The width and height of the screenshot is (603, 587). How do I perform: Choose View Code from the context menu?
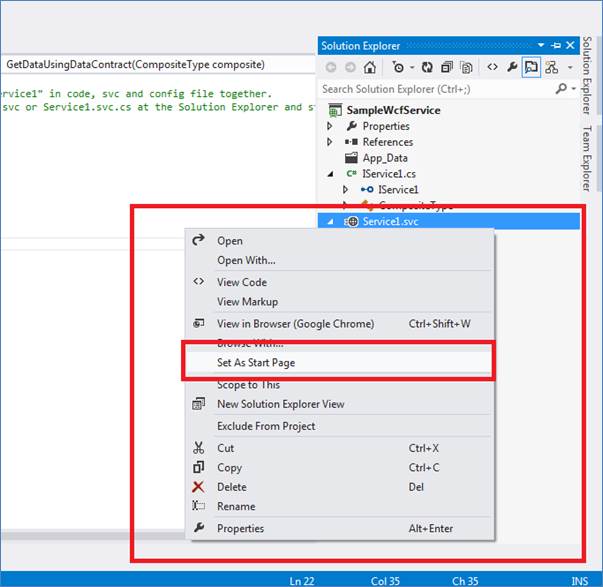(x=341, y=282)
